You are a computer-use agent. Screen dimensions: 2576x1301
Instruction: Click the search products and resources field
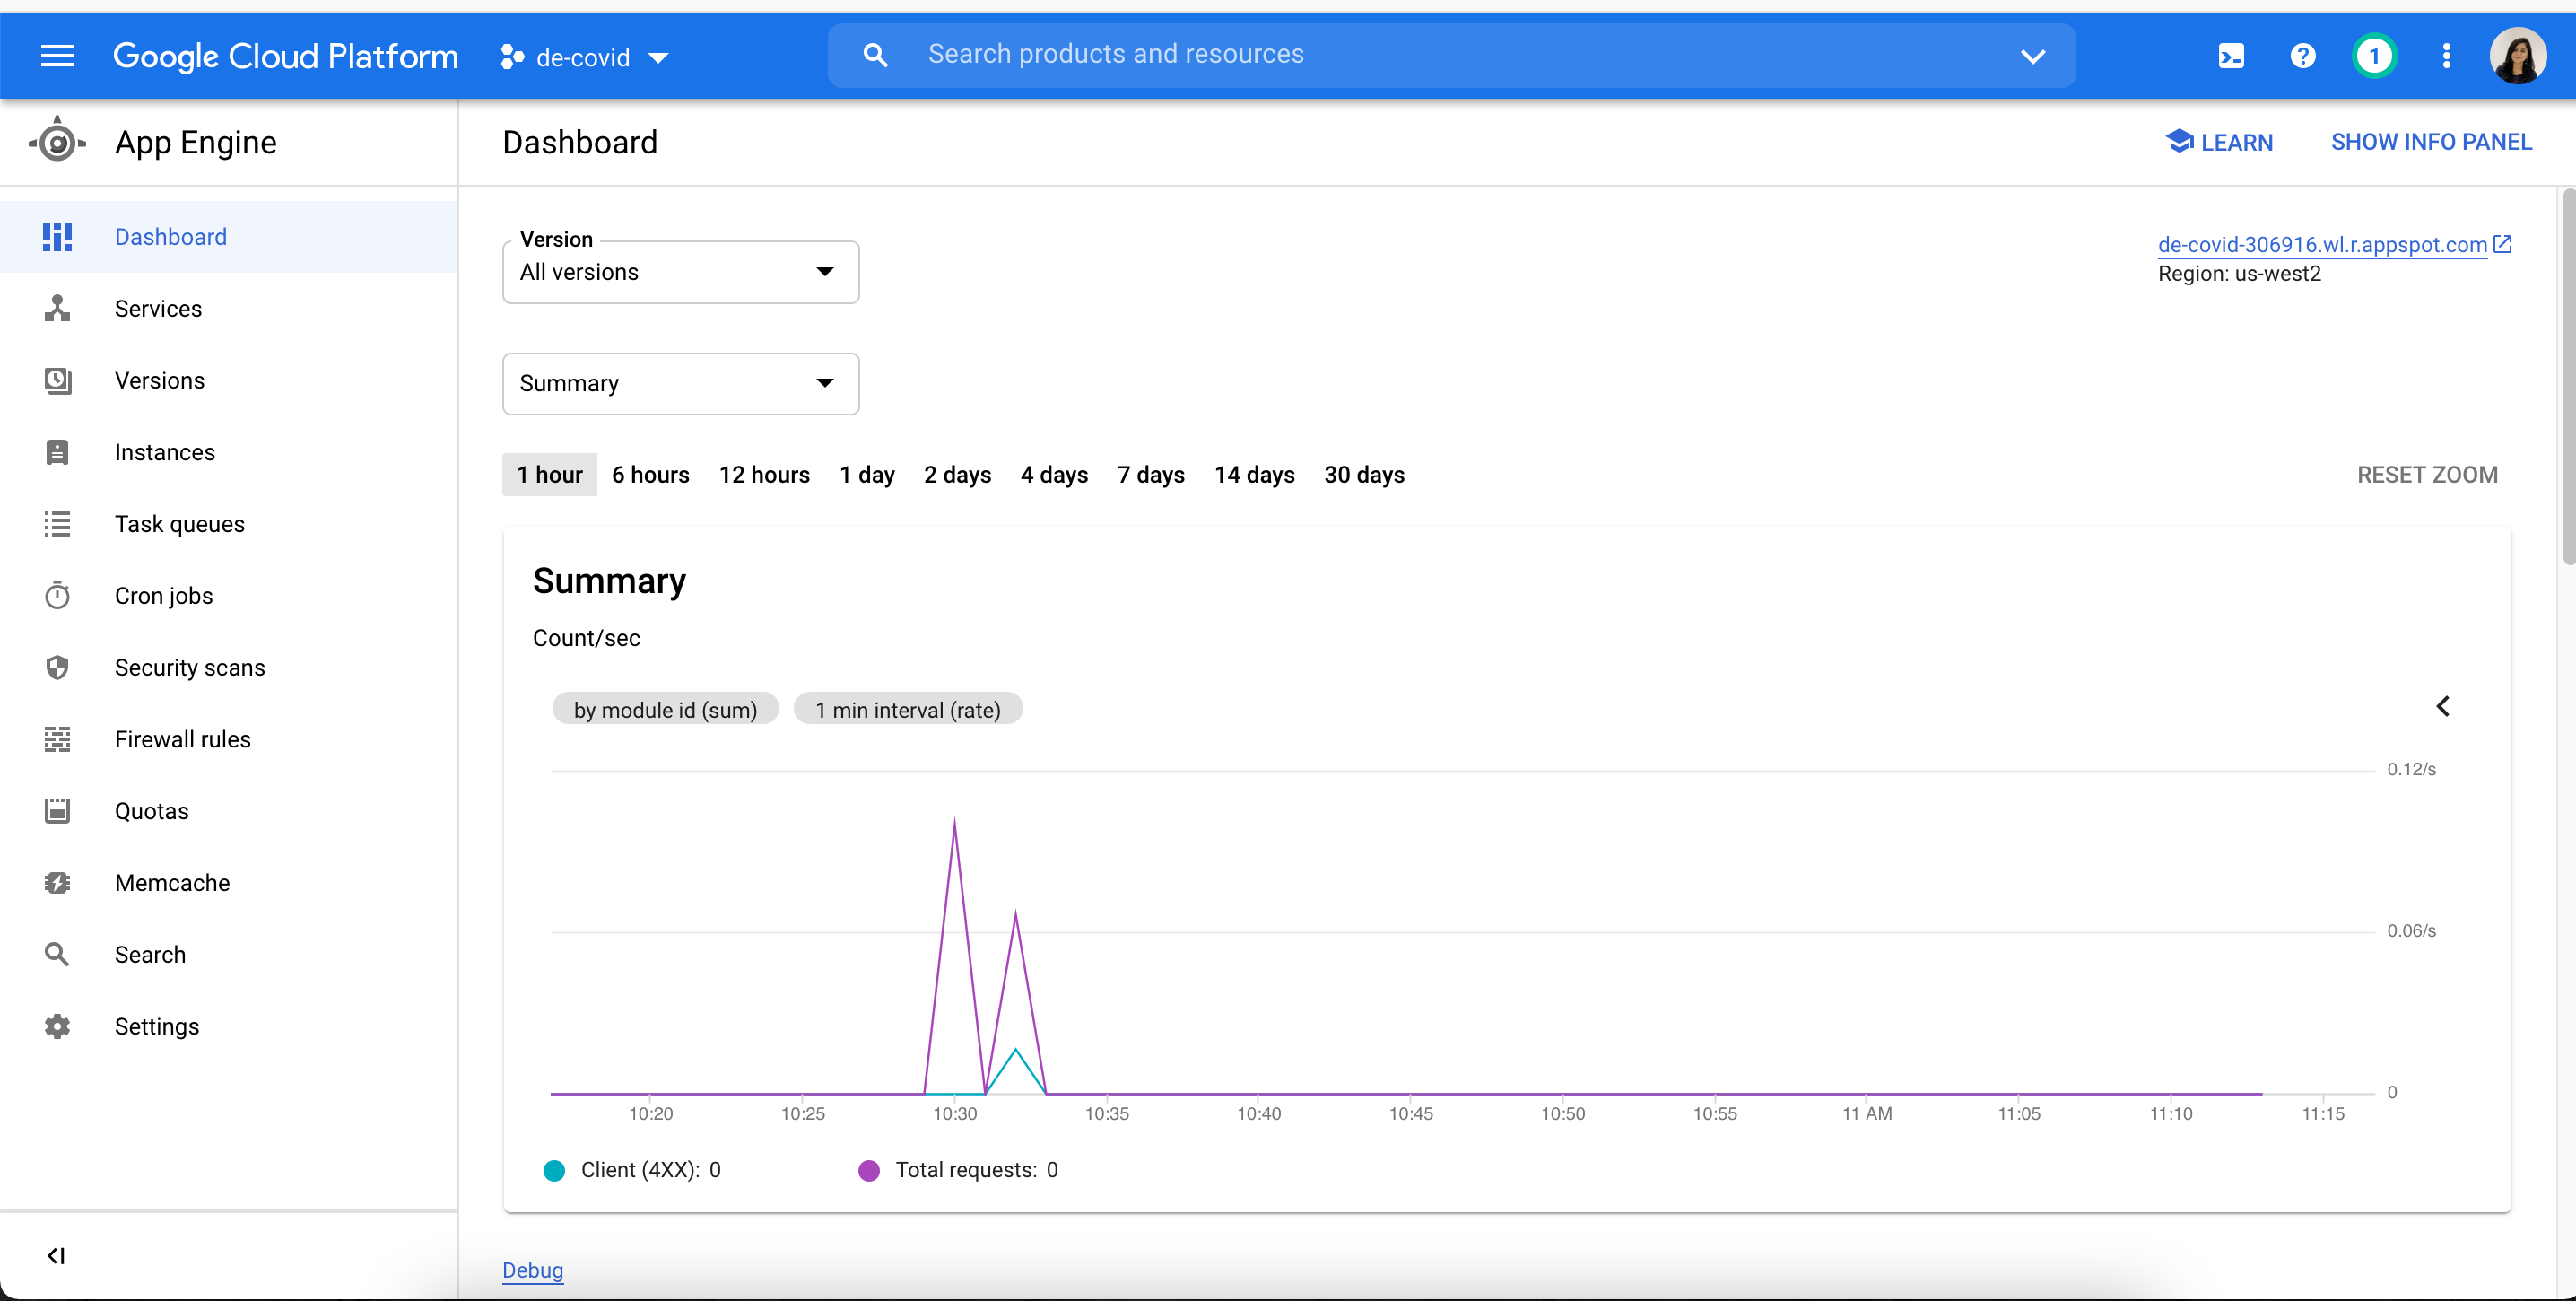pos(1450,55)
